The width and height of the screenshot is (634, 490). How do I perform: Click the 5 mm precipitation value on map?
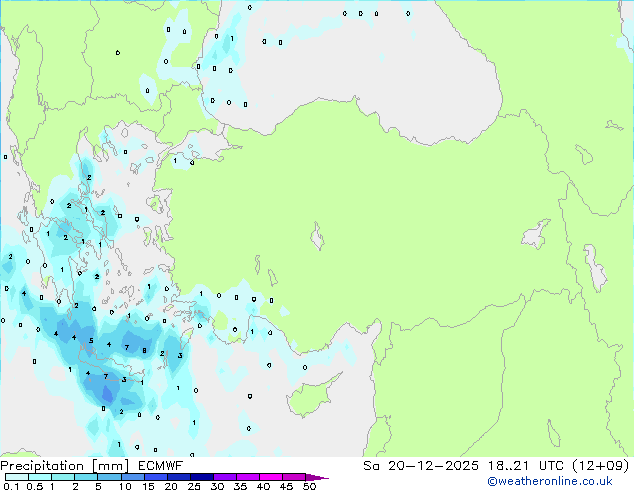click(x=91, y=340)
